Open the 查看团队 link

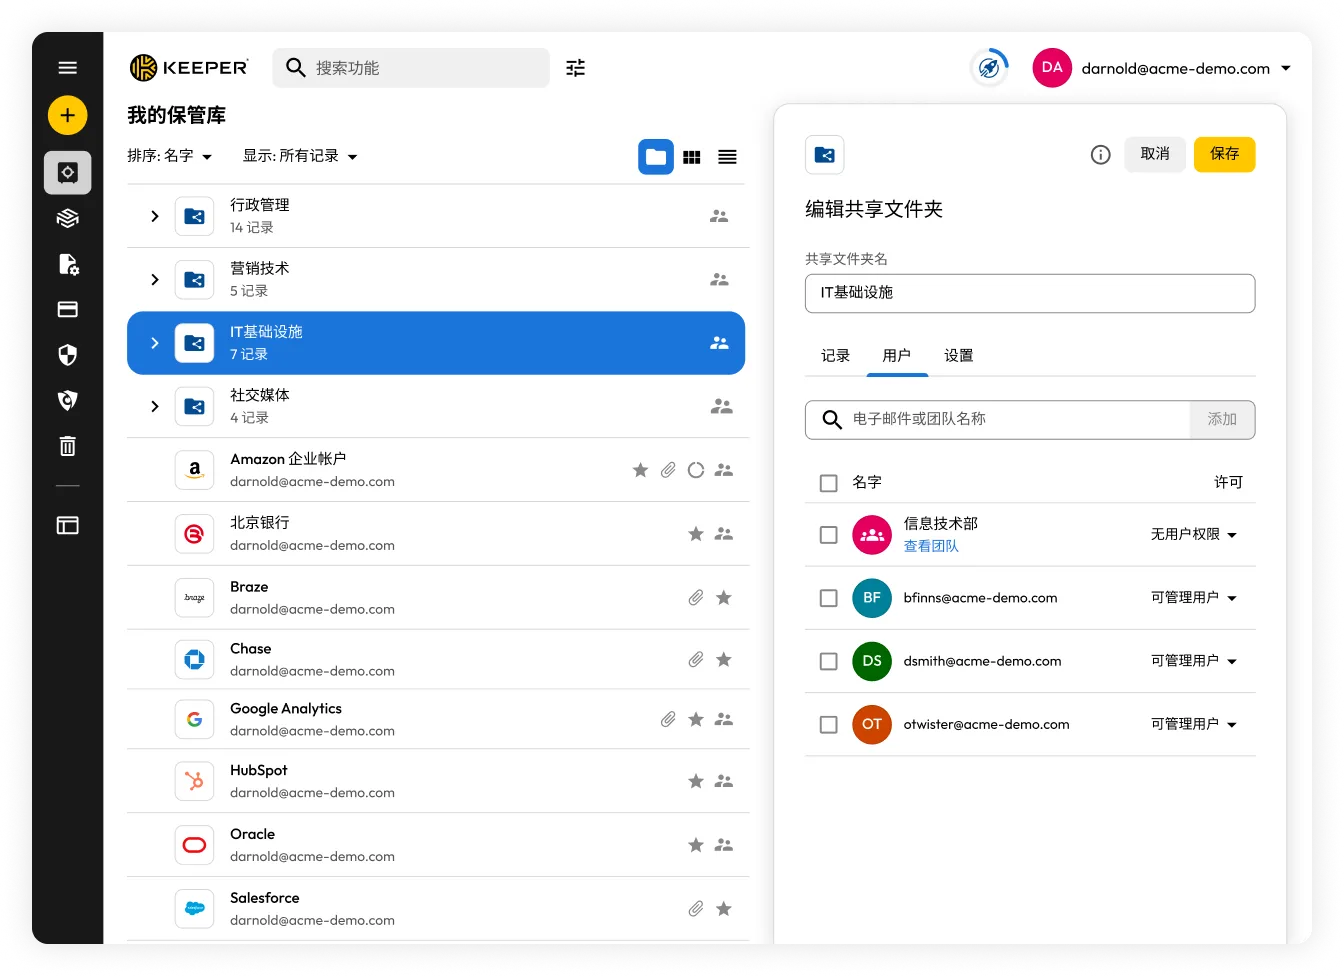coord(931,546)
